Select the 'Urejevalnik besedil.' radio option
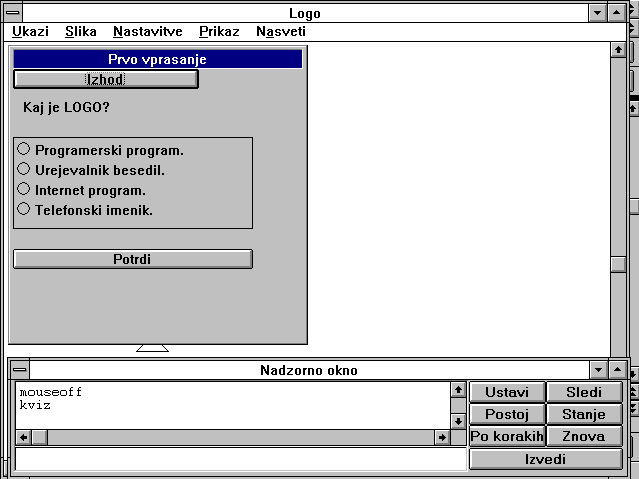 coord(91,170)
